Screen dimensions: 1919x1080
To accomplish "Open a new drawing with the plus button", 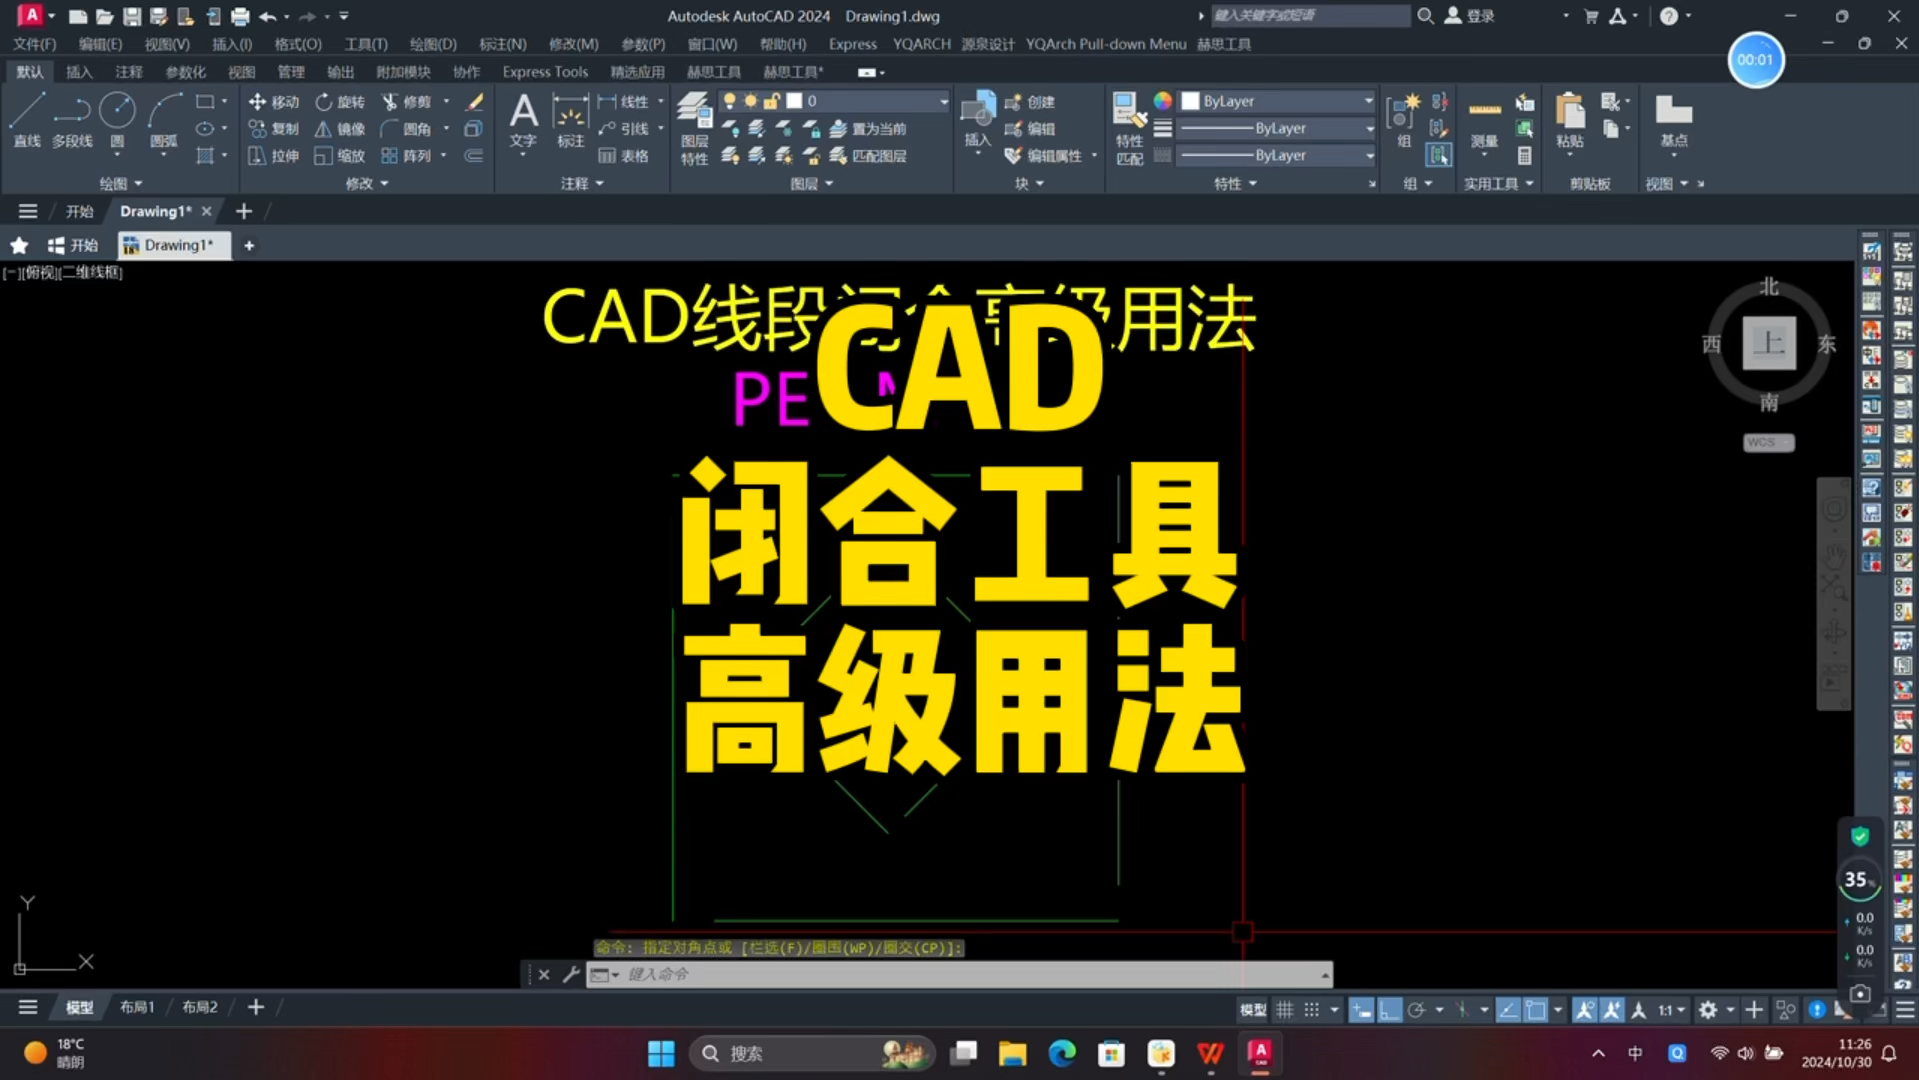I will [244, 211].
